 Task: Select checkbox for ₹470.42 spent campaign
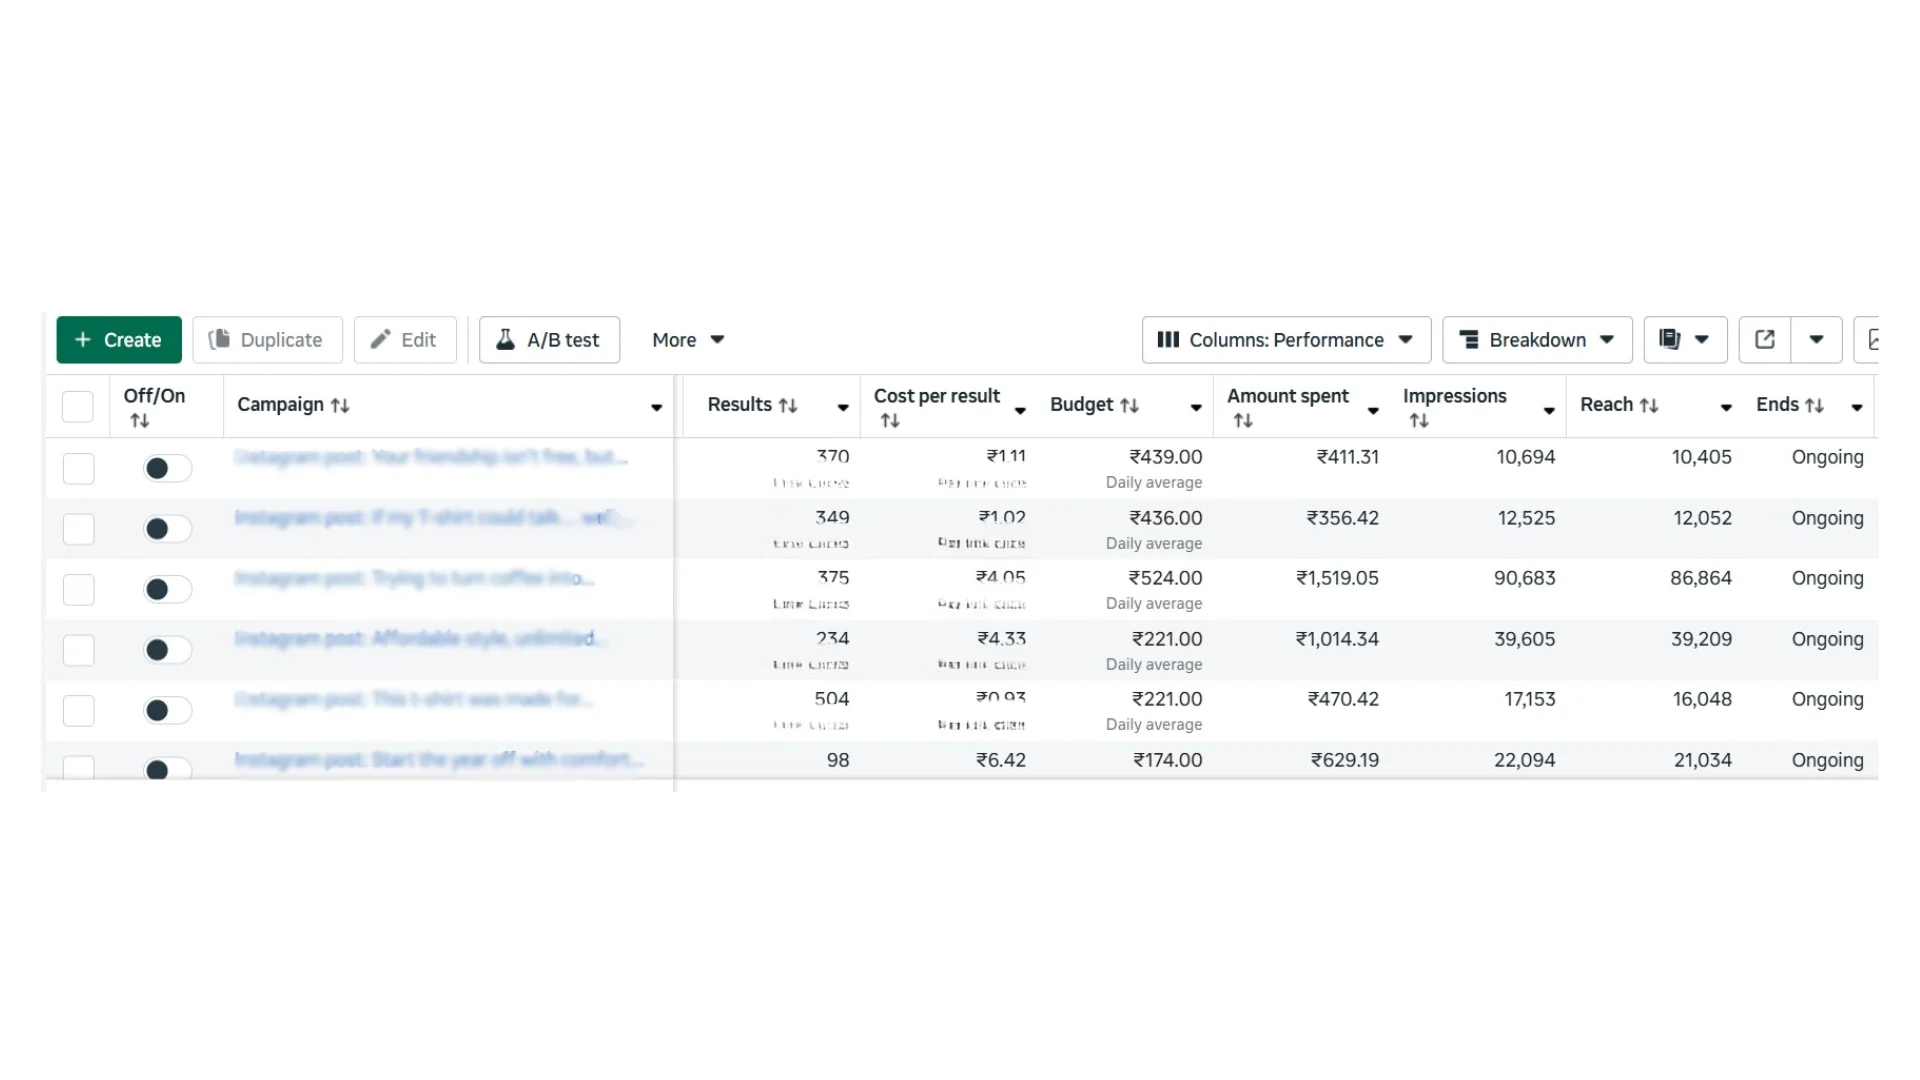(78, 711)
